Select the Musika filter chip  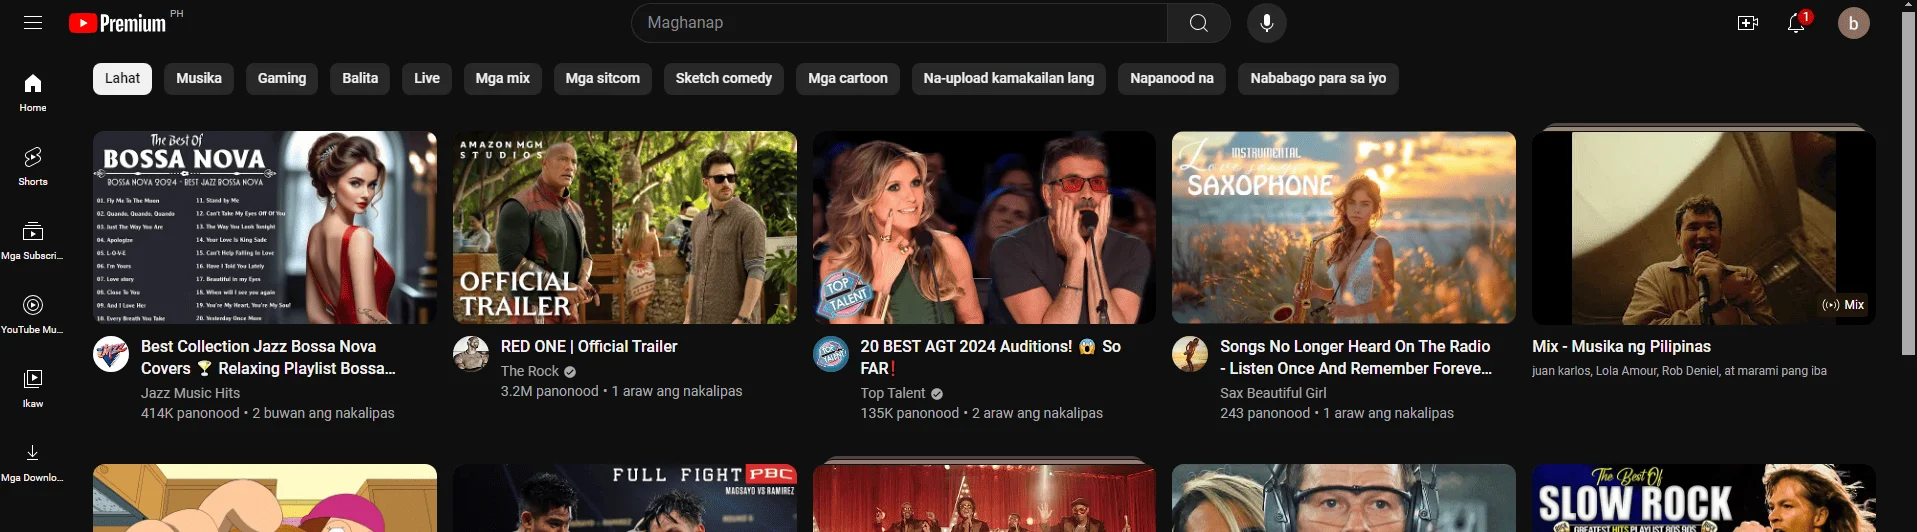click(x=199, y=78)
